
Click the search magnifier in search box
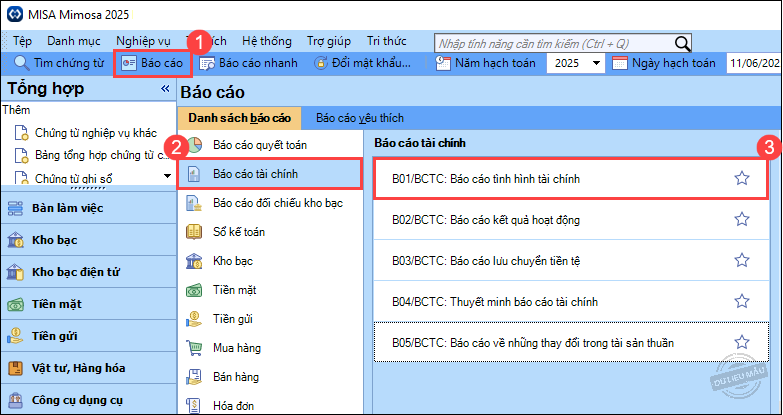683,44
